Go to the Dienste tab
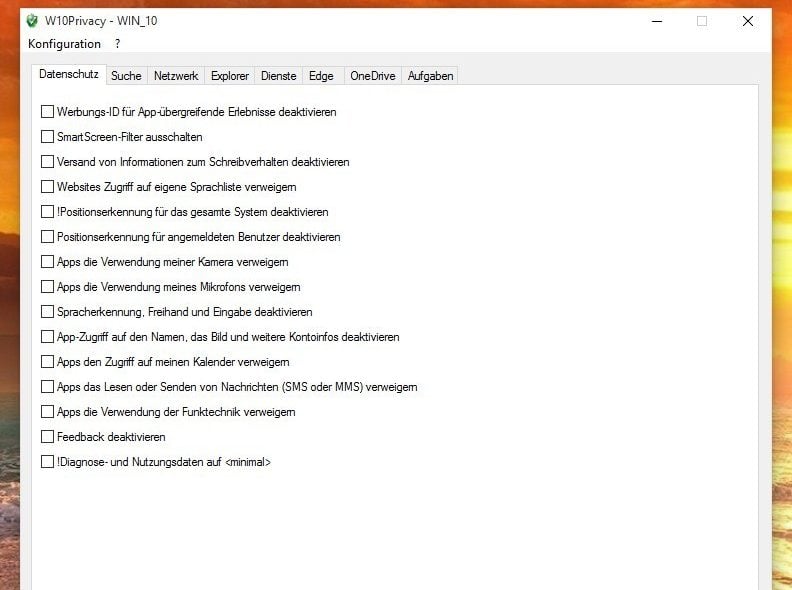The image size is (792, 590). click(278, 76)
